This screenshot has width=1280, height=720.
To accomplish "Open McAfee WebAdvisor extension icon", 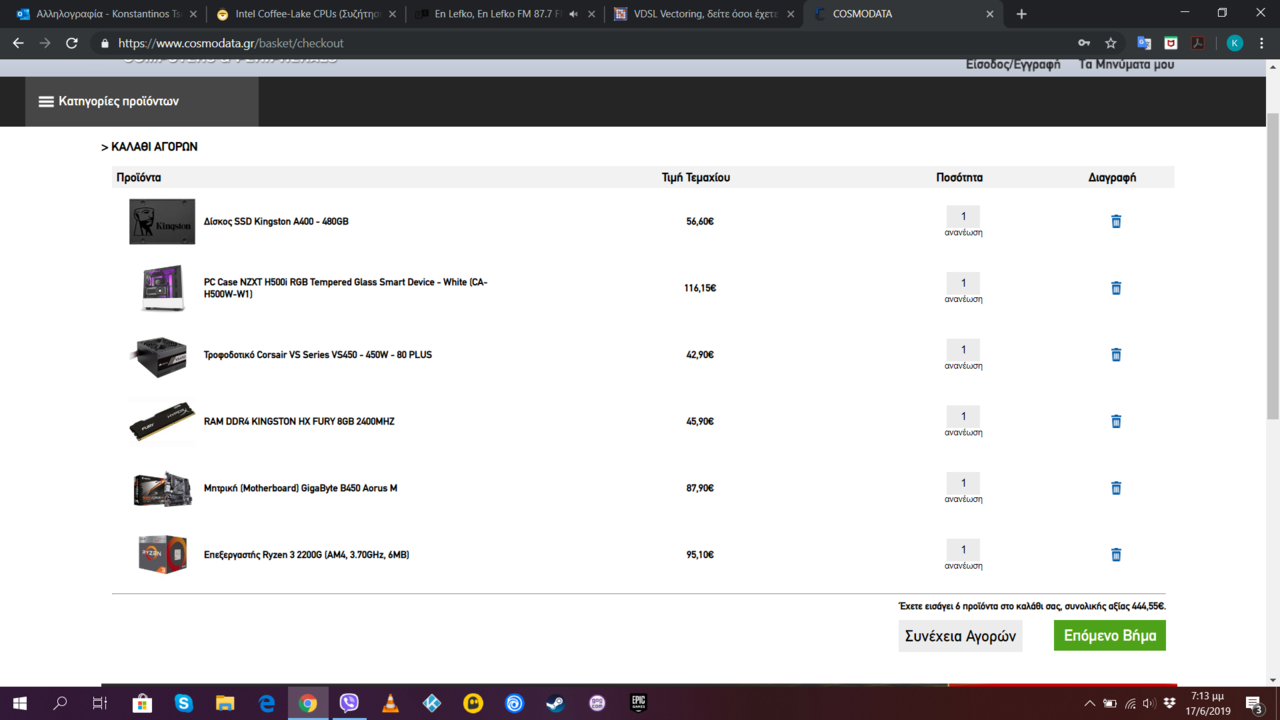I will point(1171,43).
